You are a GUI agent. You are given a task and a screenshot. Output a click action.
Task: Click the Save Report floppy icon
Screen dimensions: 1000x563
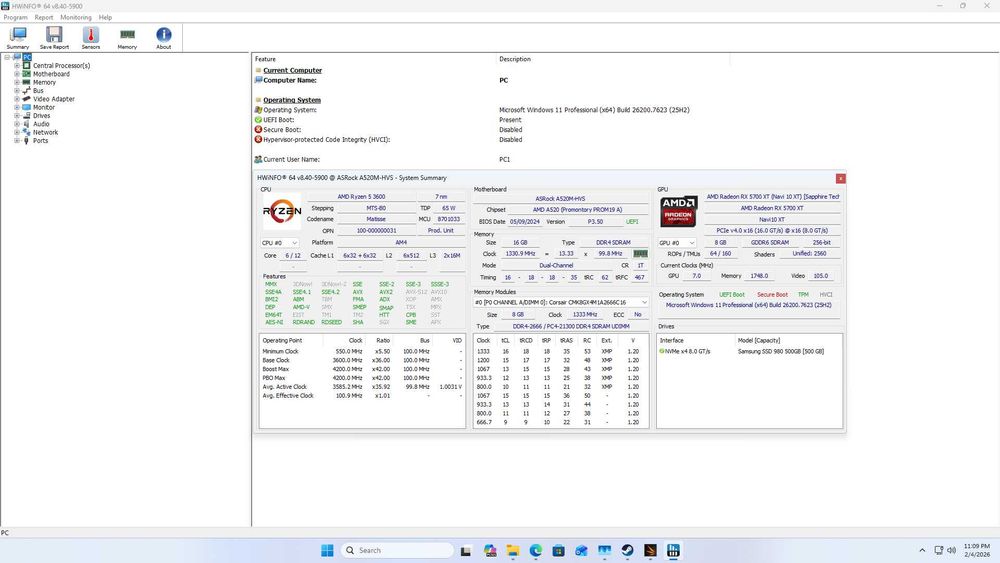coord(54,34)
